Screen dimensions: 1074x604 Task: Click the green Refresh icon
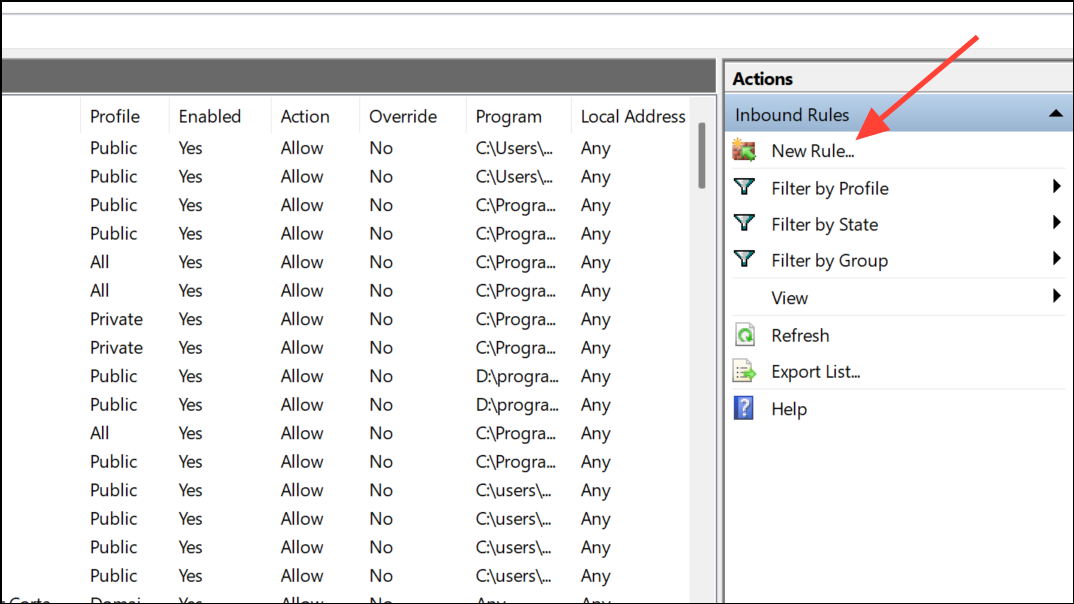click(744, 335)
